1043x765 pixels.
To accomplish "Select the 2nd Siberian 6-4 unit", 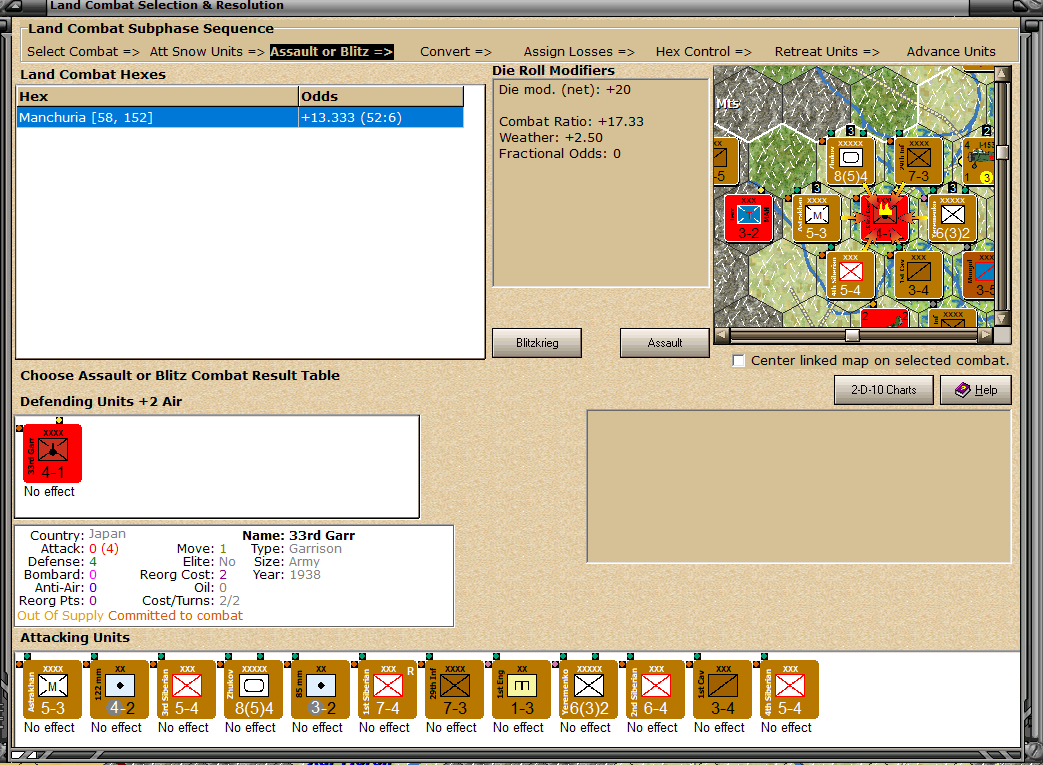I will pos(655,689).
